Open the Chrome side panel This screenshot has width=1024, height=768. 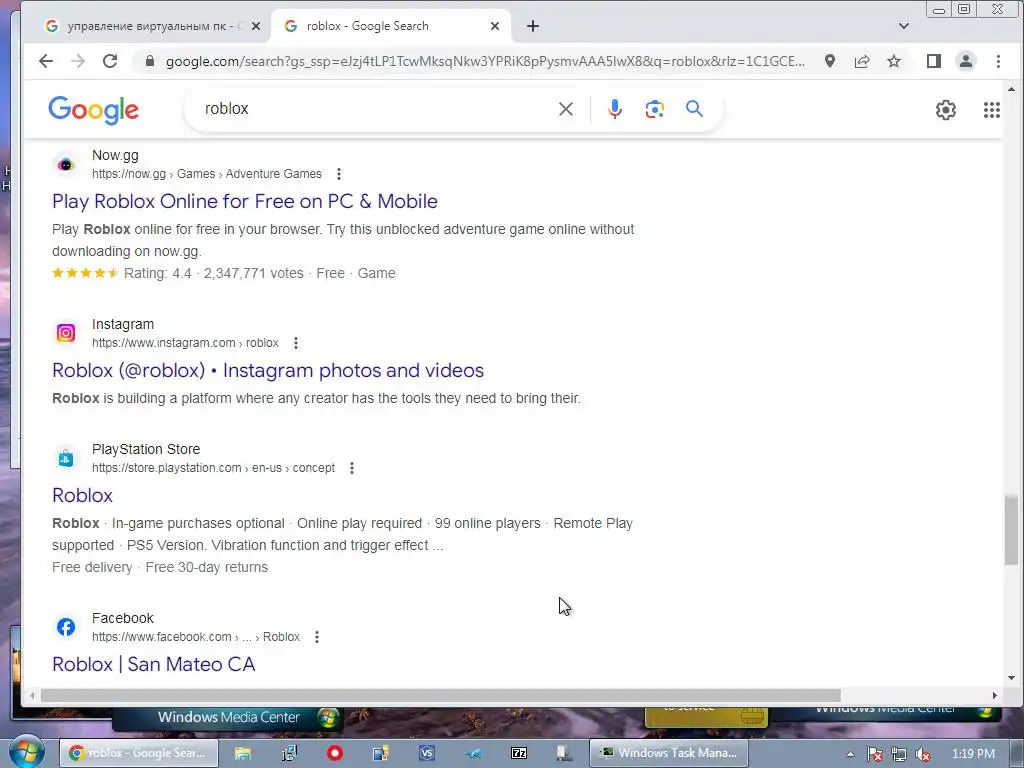933,61
